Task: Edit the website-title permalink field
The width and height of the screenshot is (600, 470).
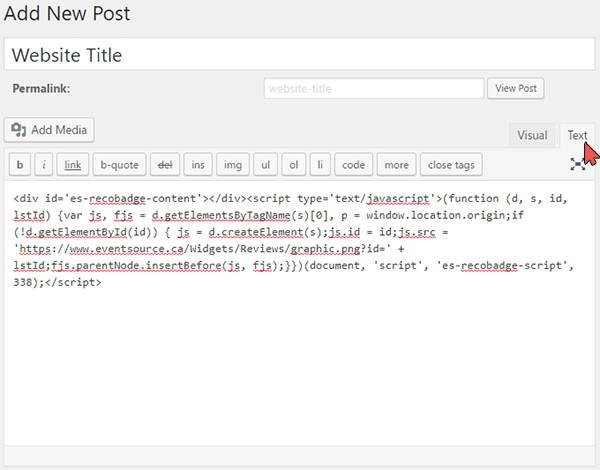Action: (x=374, y=88)
